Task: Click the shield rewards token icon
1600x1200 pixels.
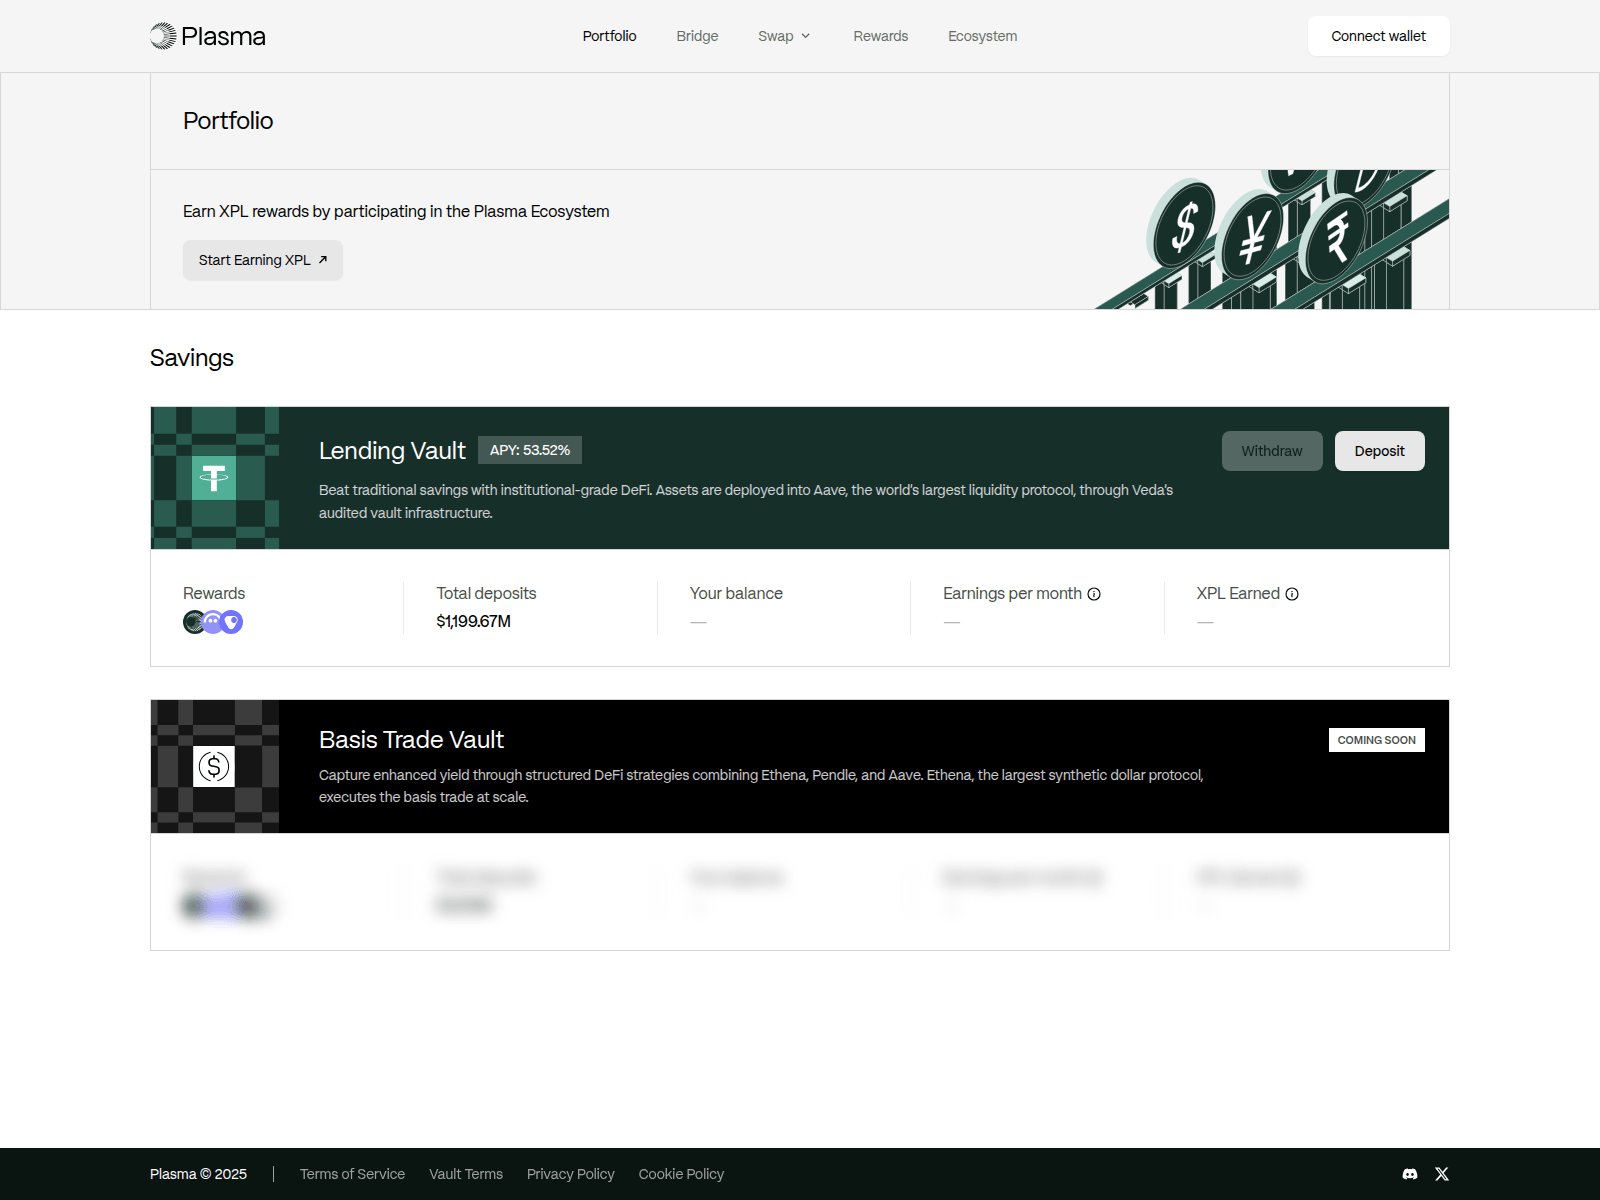Action: point(232,622)
